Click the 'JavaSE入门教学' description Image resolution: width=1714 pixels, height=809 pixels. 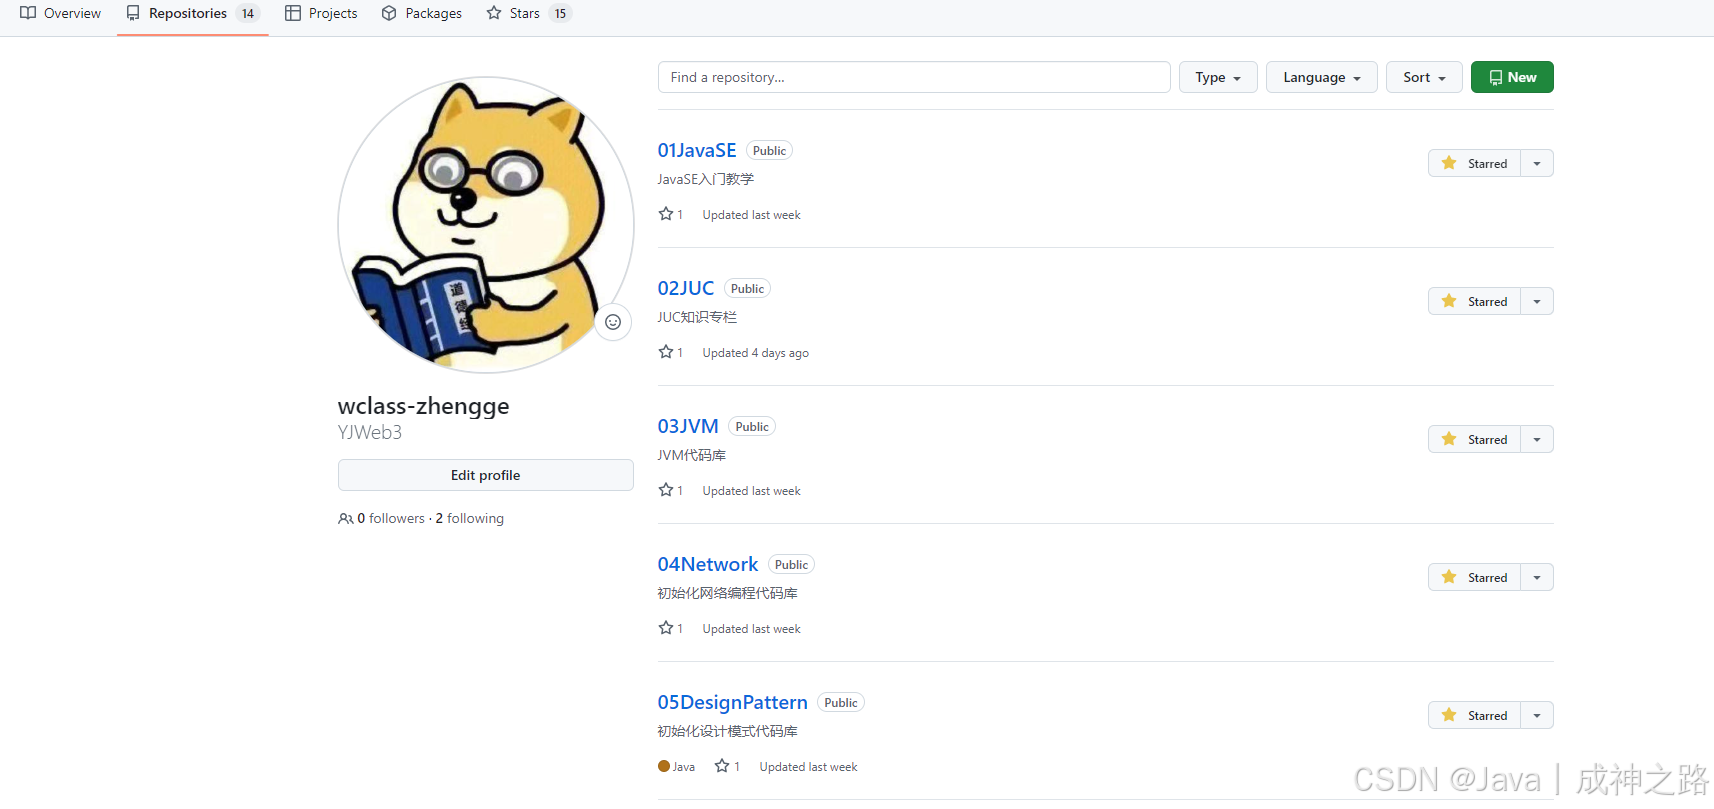tap(706, 179)
